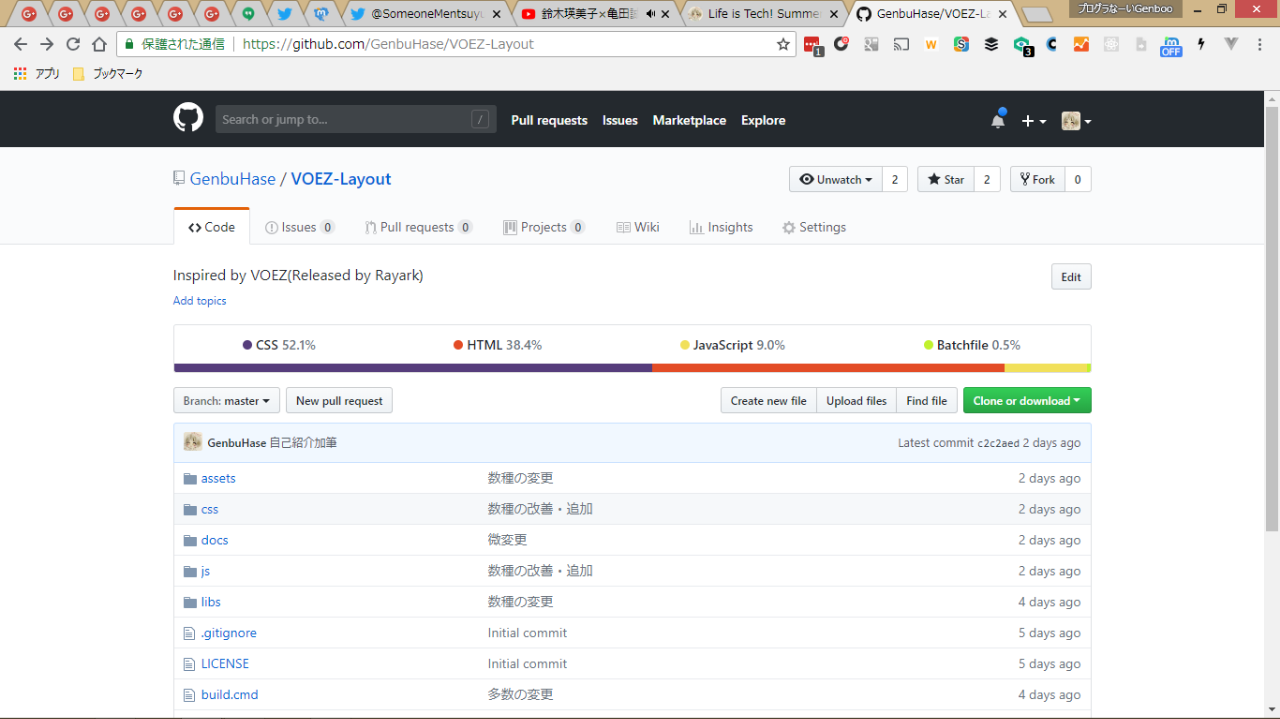Star the VOEZ-Layout repository
Screen dimensions: 1280x719
pos(945,179)
